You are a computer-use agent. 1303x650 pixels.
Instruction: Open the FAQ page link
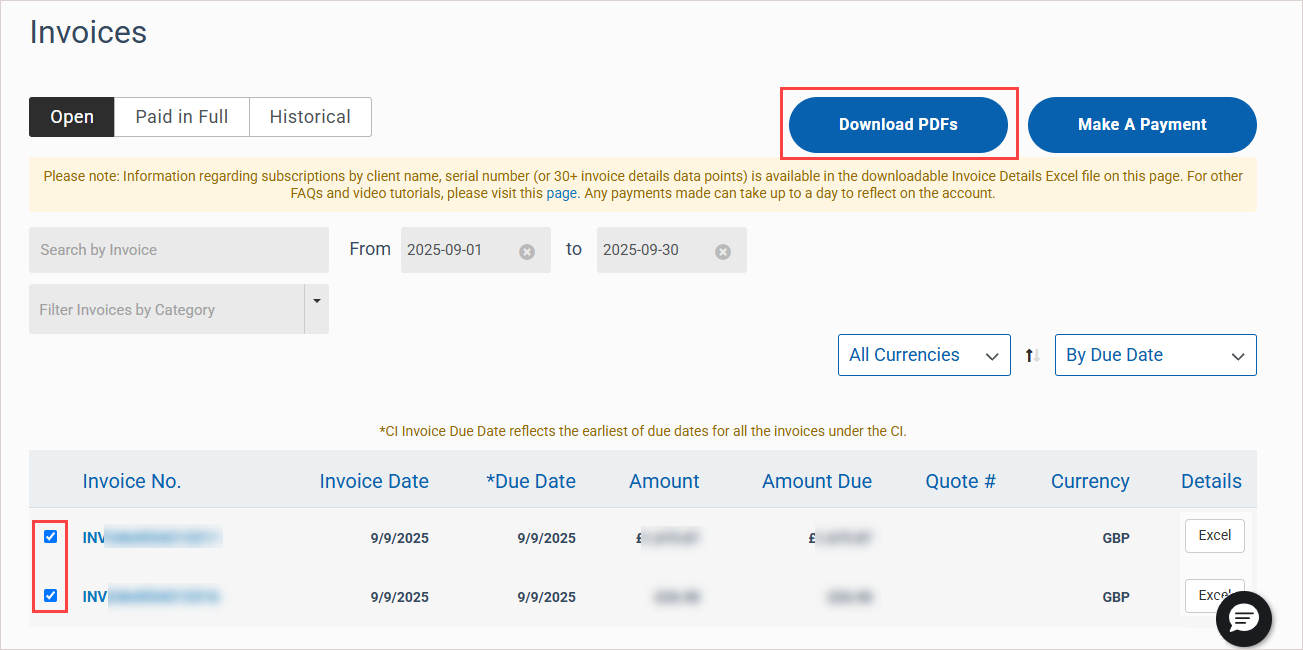tap(561, 193)
